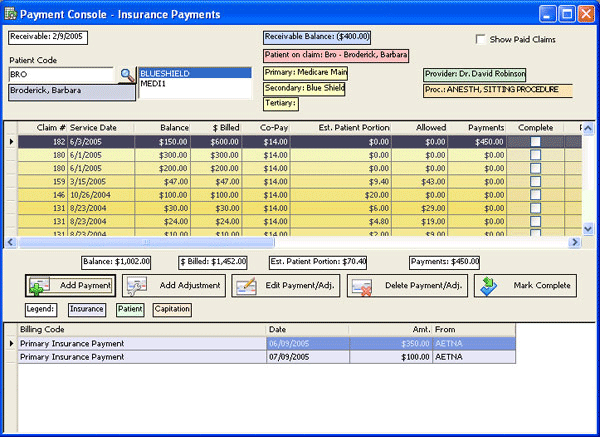Click the Edit Payment/Adj. pencil icon
The height and width of the screenshot is (437, 600).
pos(246,287)
